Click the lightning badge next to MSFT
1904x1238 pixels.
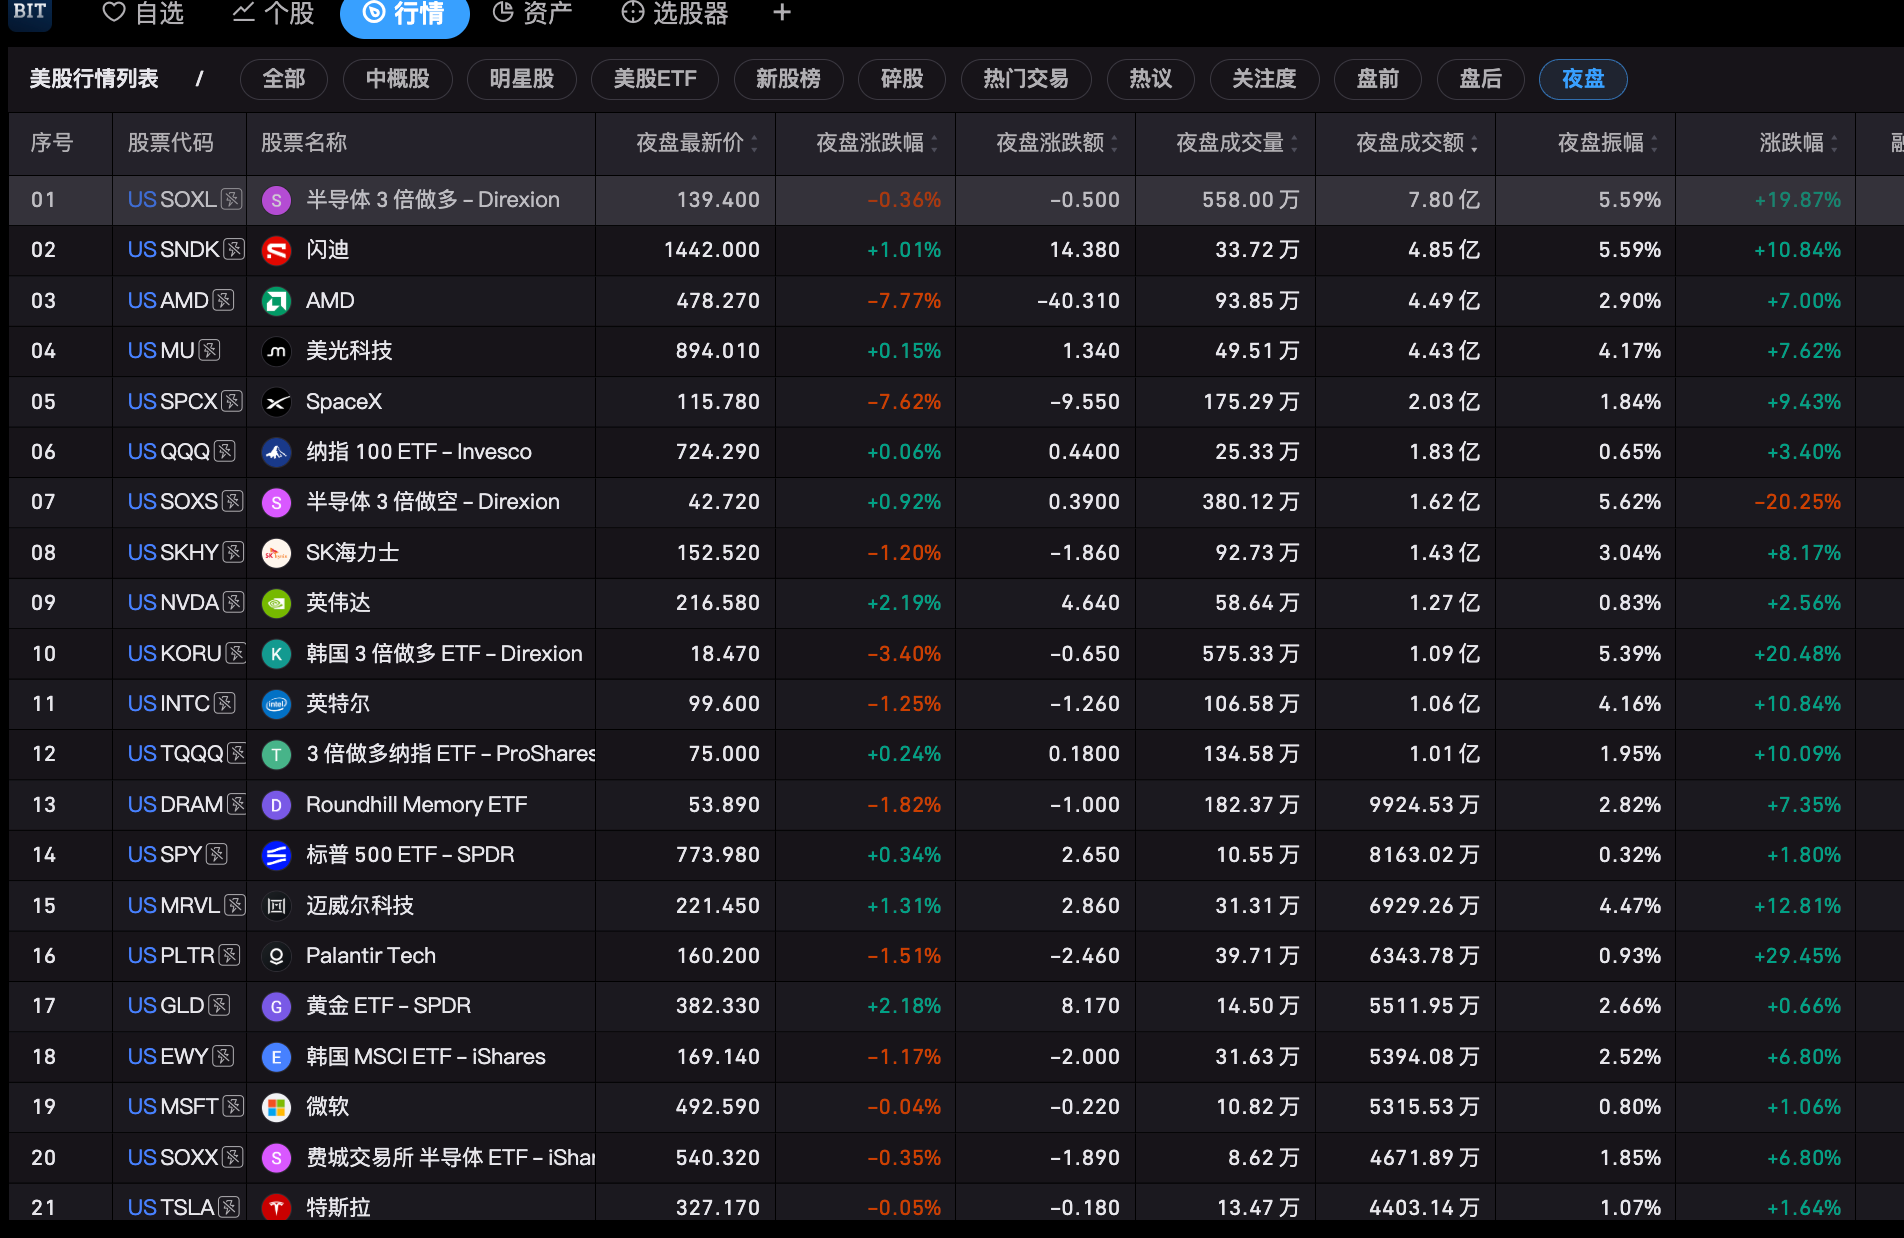pos(233,1106)
